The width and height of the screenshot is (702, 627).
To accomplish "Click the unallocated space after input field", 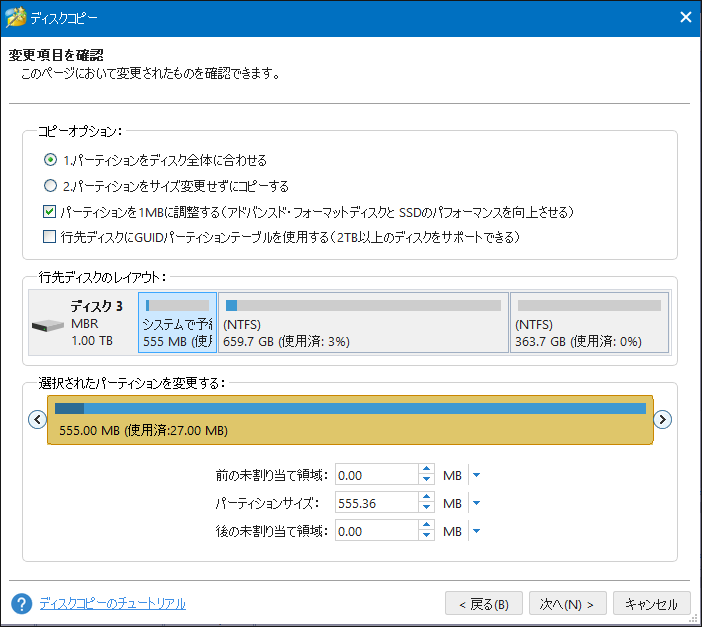I will [x=377, y=531].
